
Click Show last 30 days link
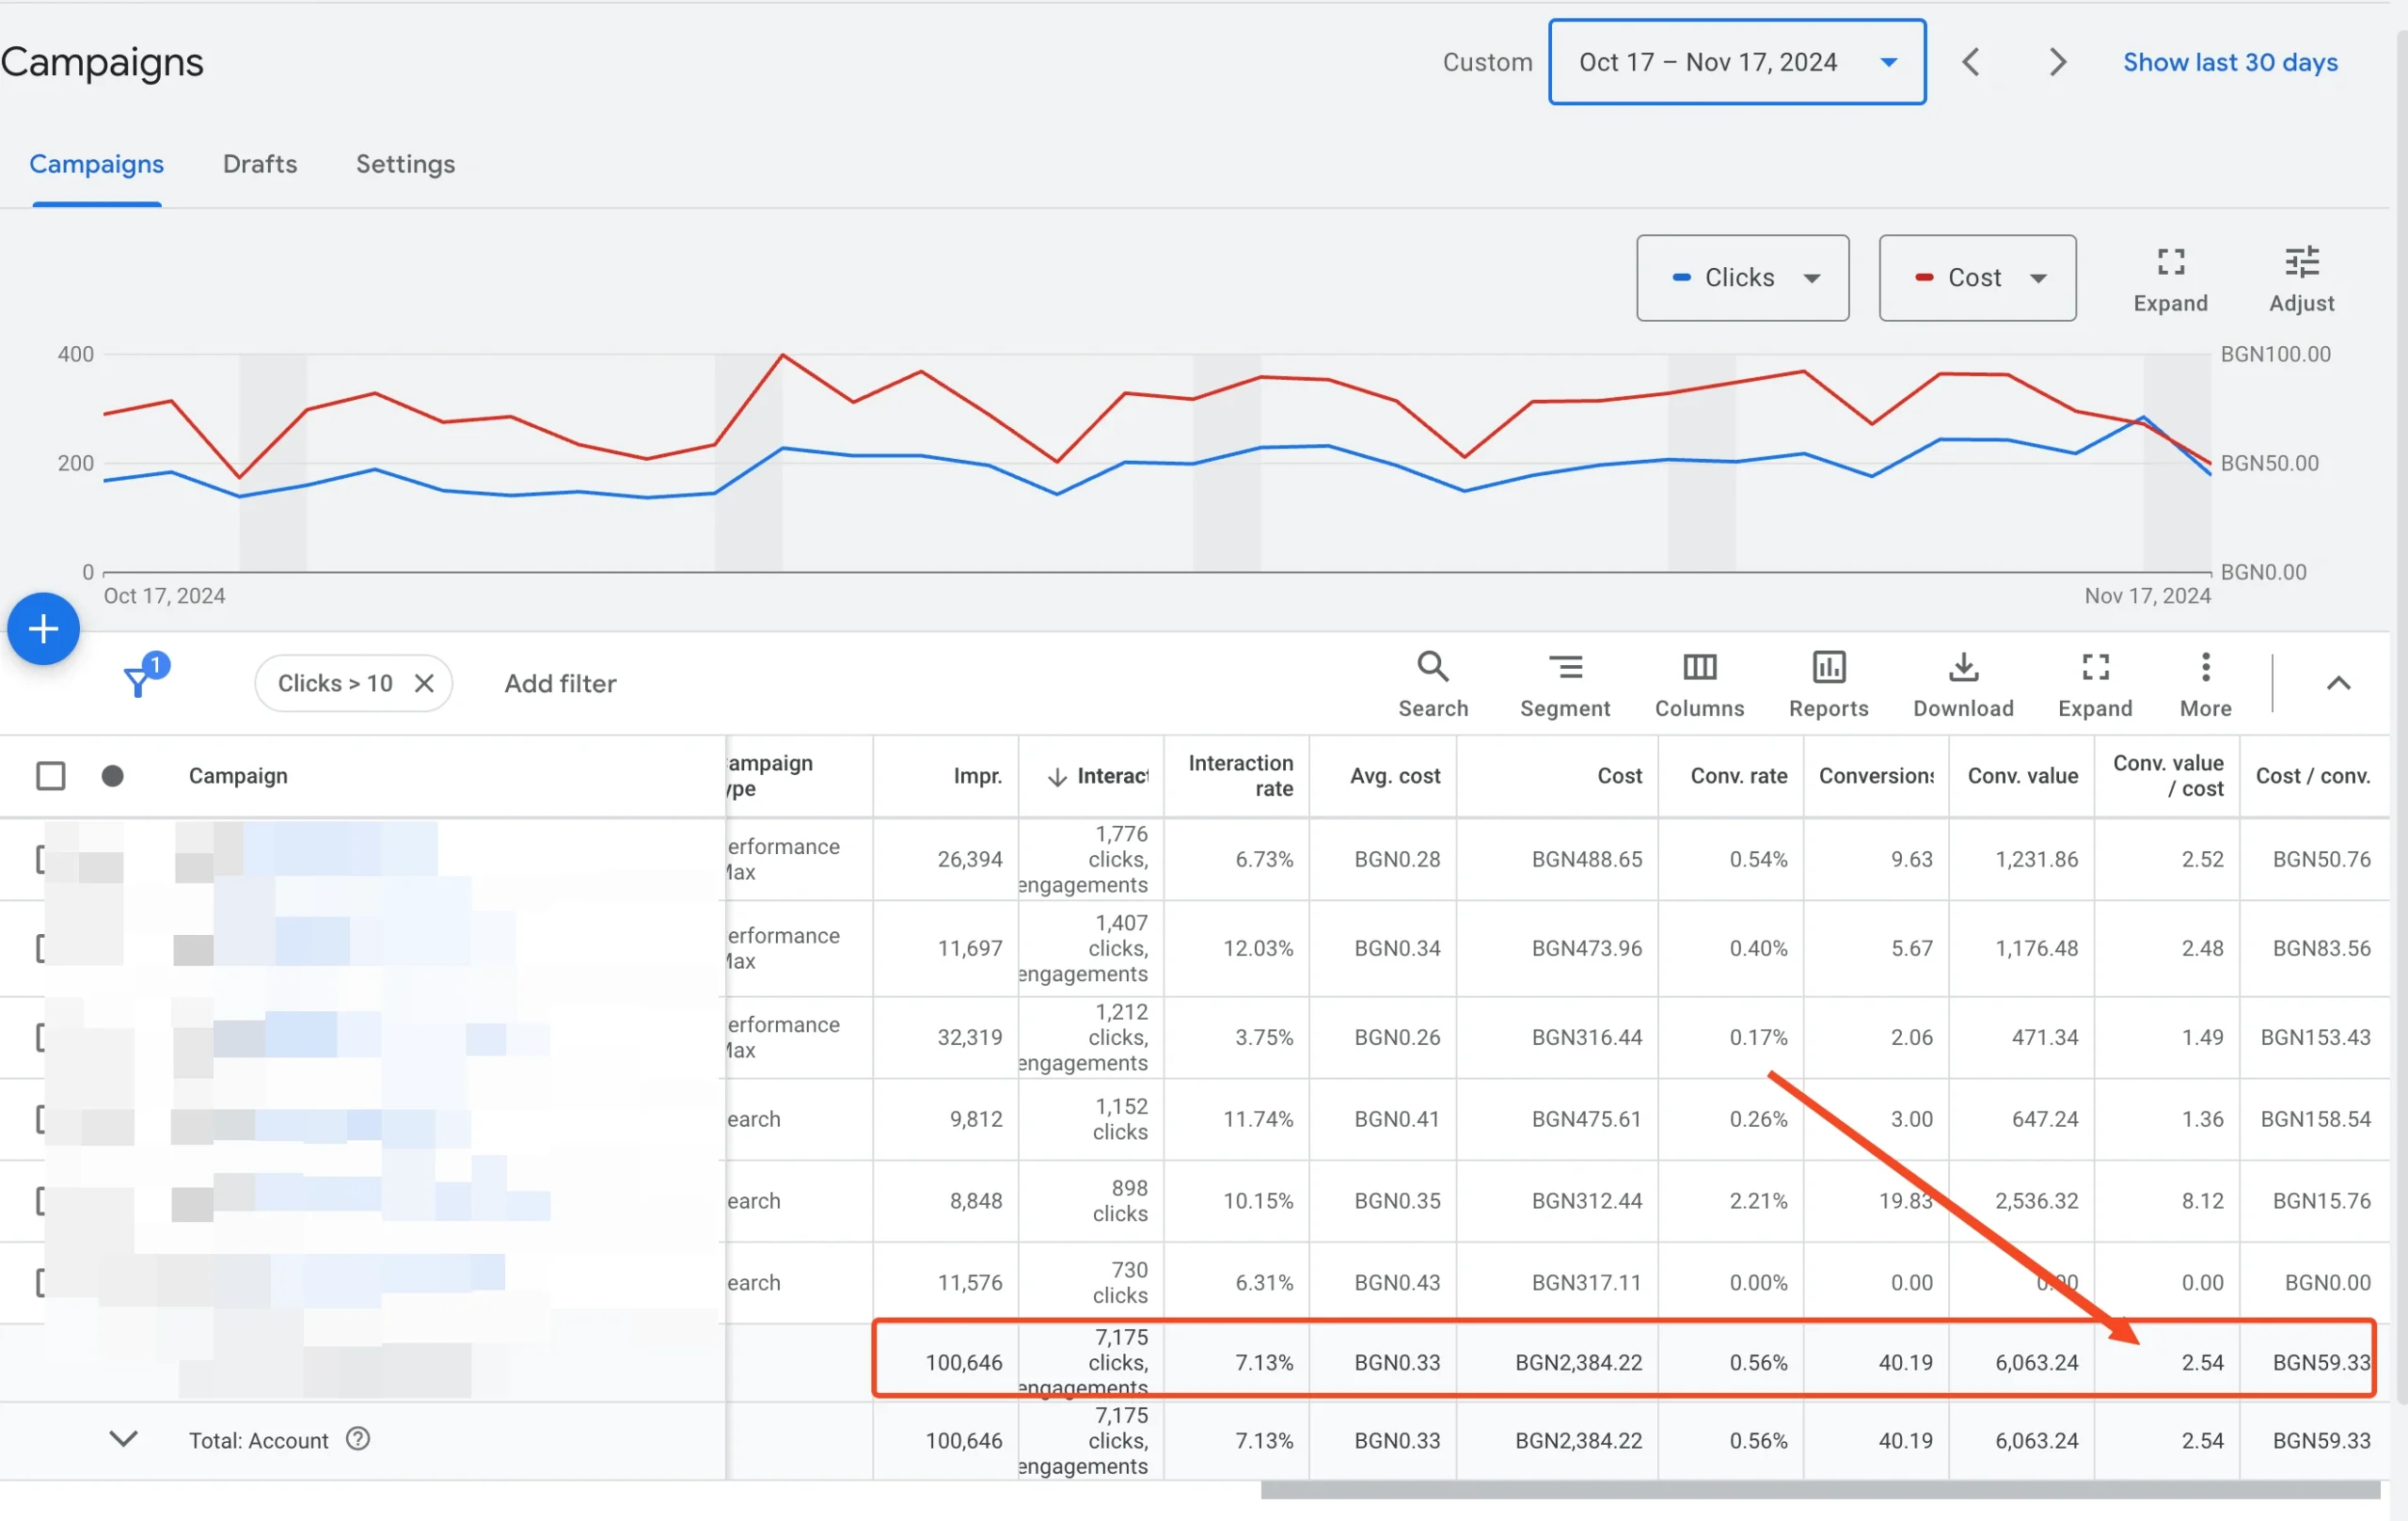[2229, 62]
